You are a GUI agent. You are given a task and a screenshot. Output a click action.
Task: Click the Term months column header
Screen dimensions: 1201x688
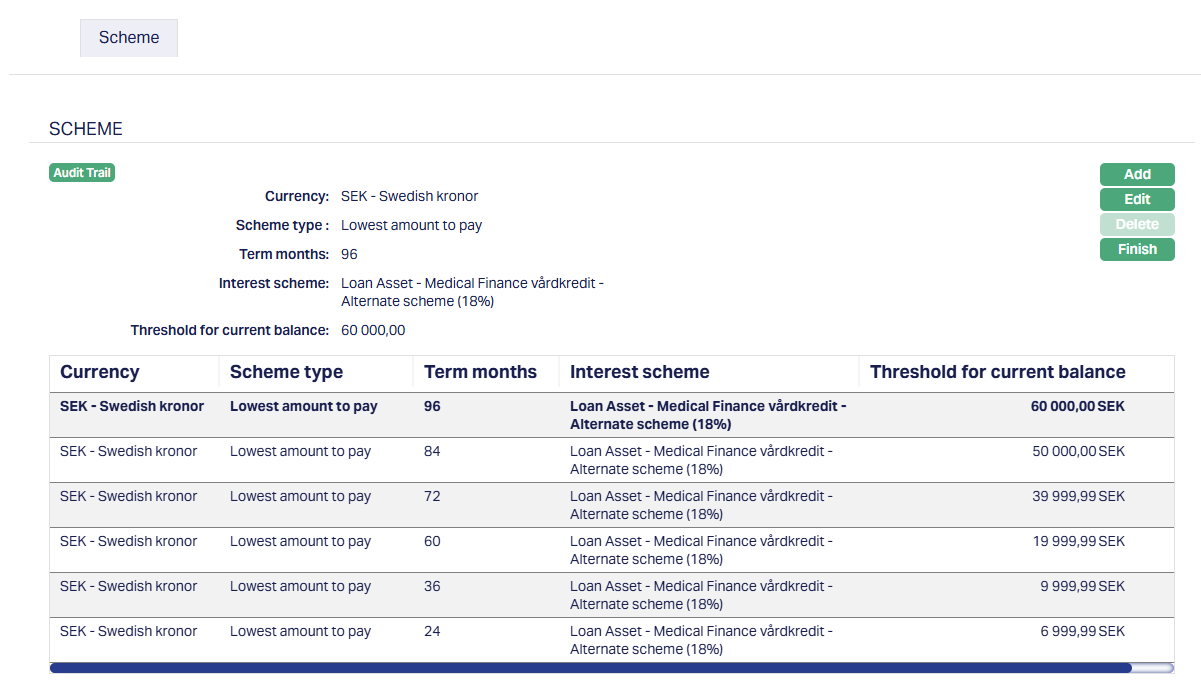[x=480, y=372]
